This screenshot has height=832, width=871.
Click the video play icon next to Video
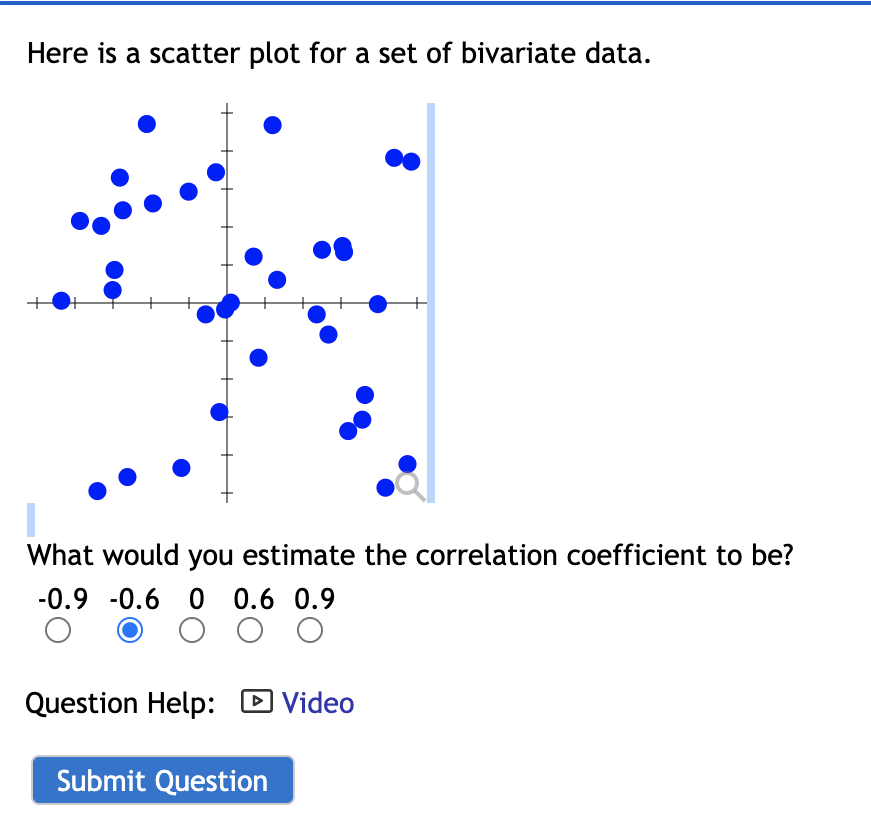[256, 702]
